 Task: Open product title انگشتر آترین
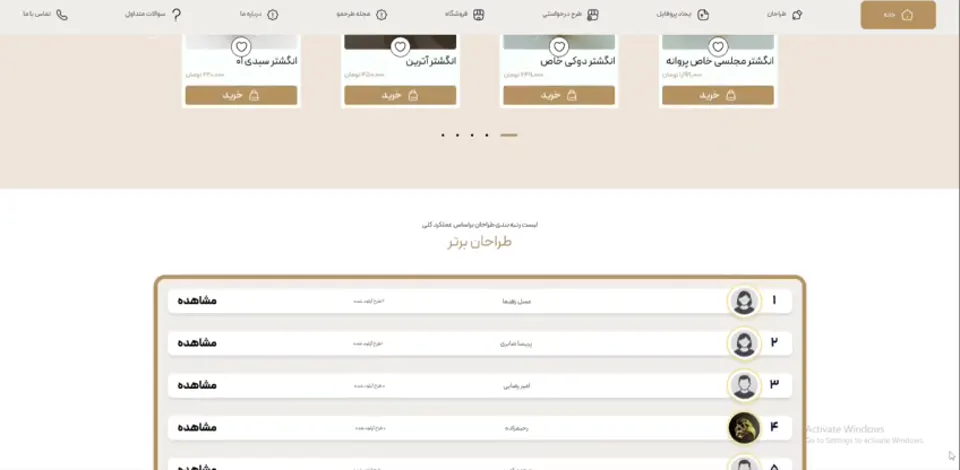coord(431,61)
